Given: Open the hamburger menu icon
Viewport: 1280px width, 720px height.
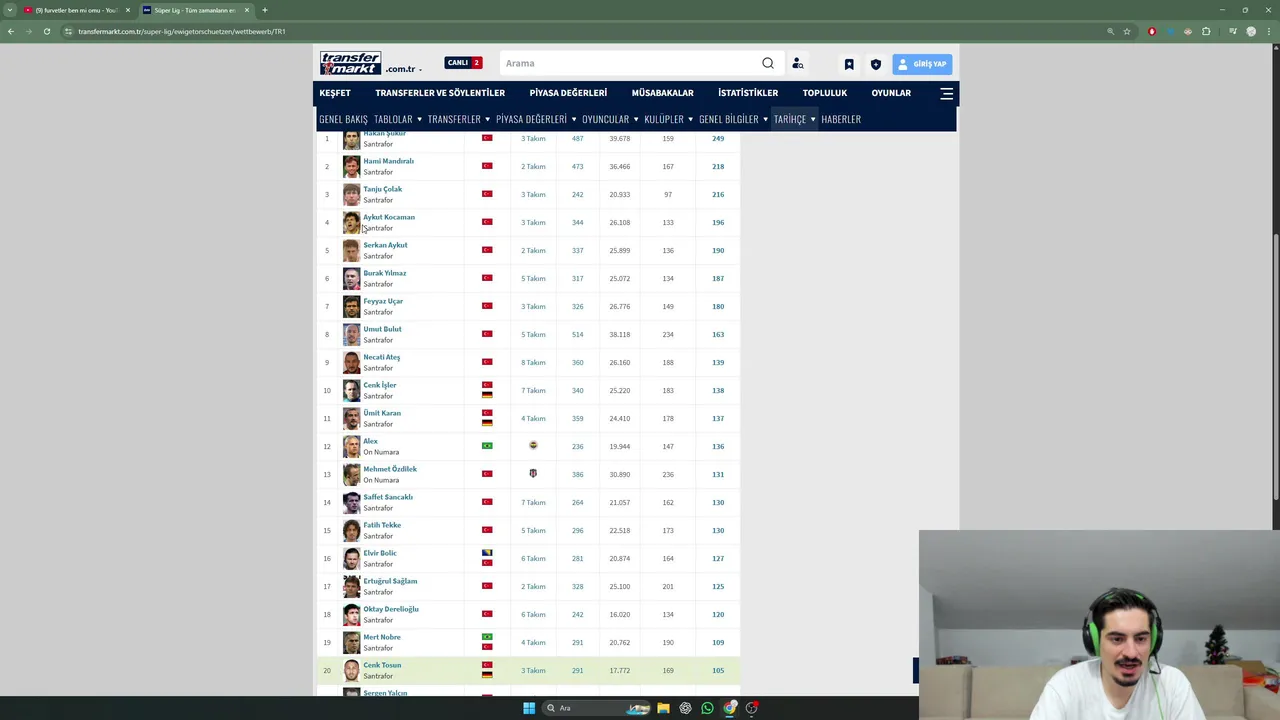Looking at the screenshot, I should click(946, 93).
